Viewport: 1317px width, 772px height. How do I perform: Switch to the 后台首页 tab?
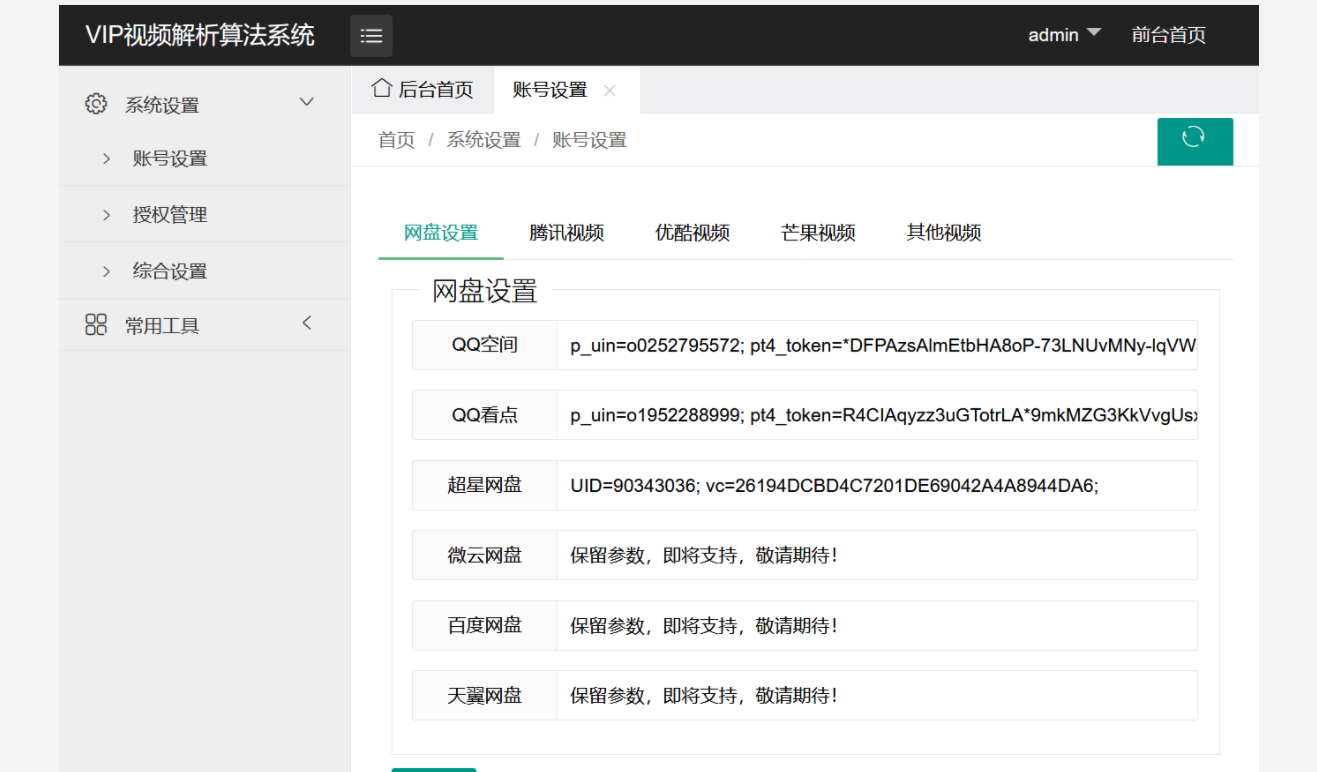point(423,90)
